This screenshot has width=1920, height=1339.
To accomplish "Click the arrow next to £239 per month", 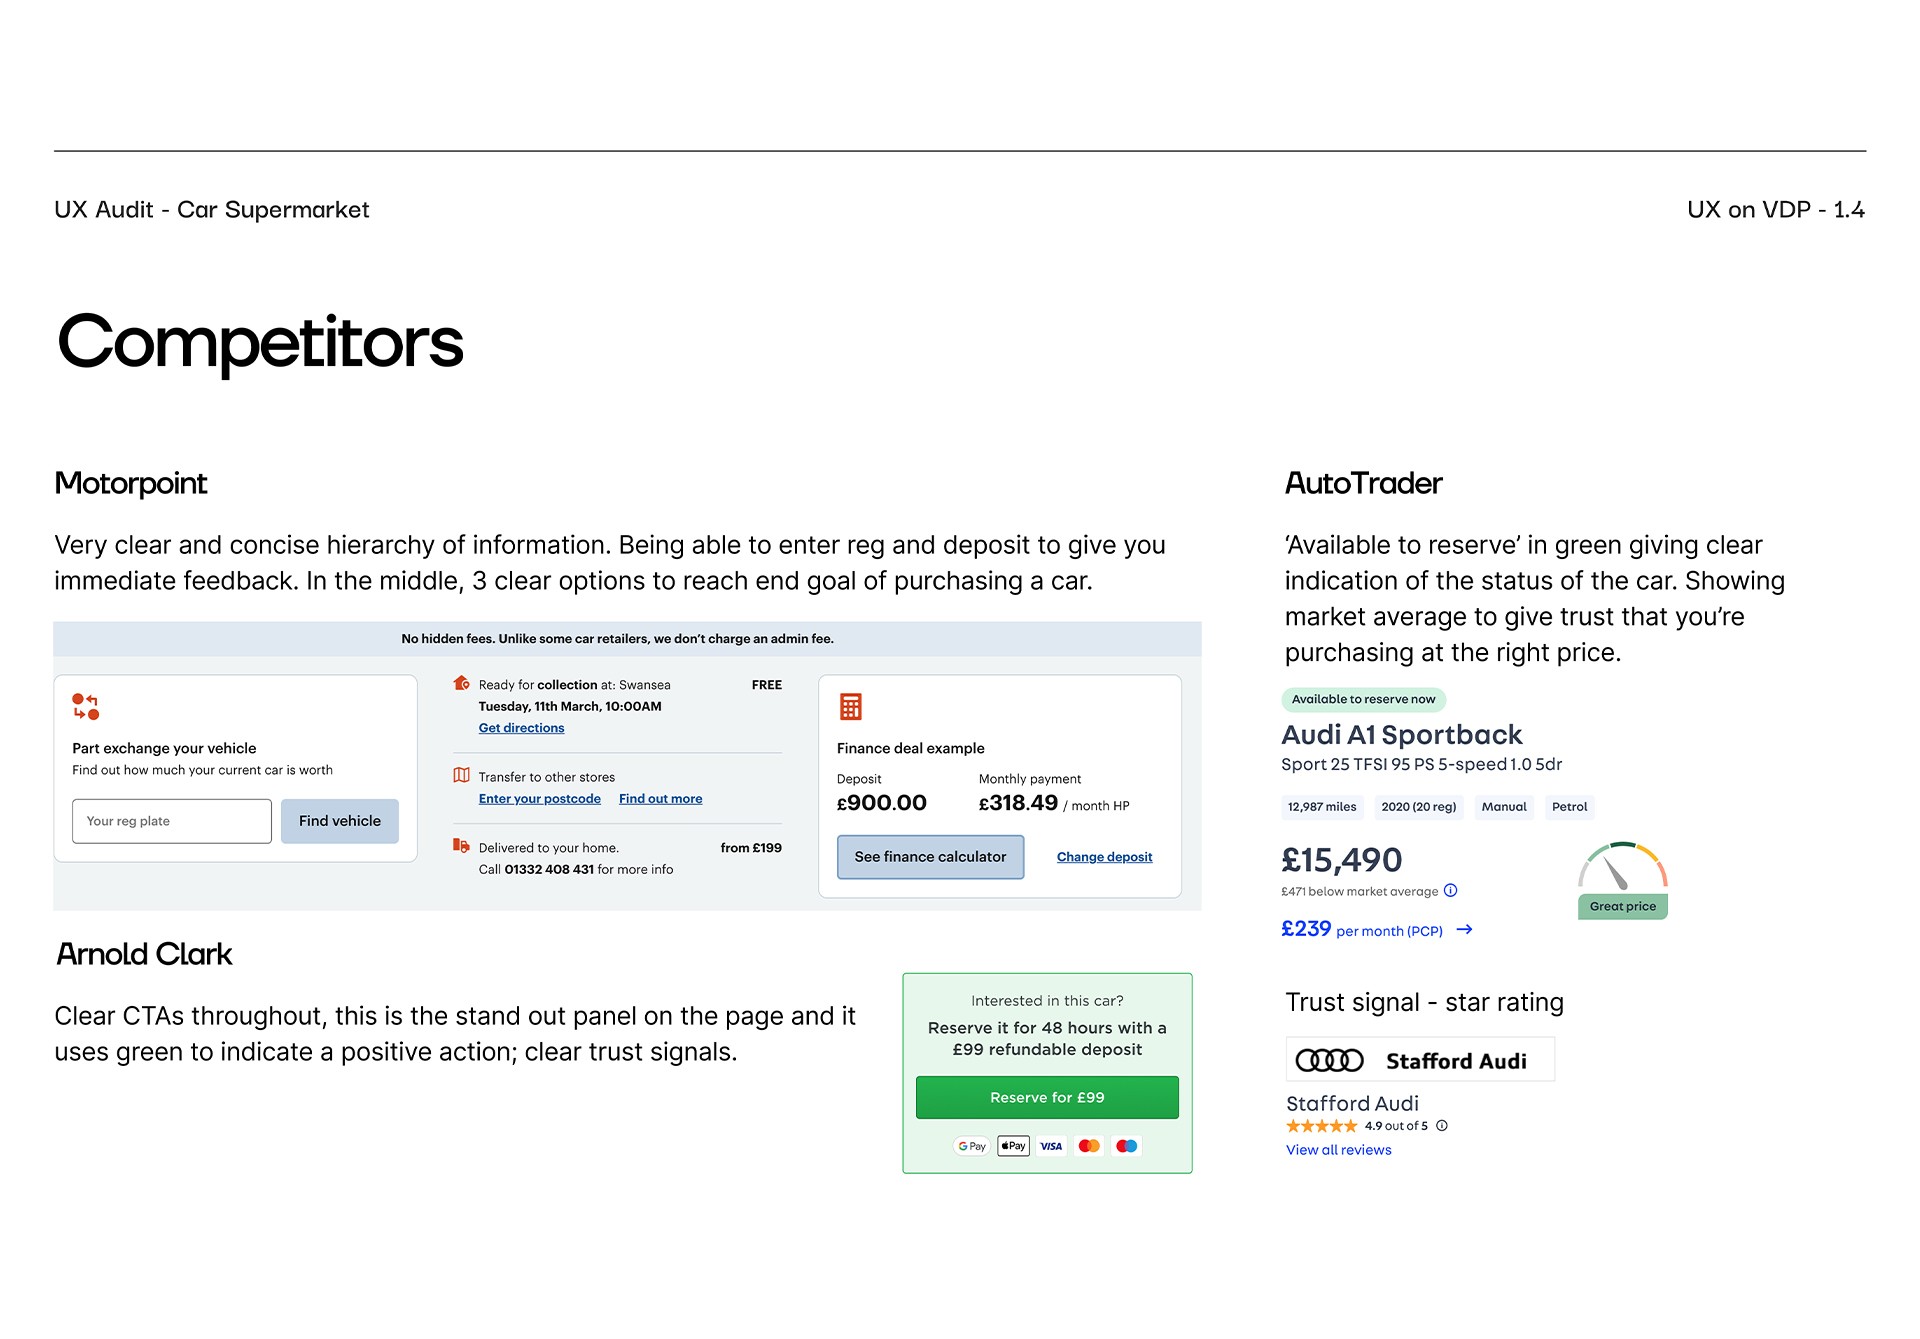I will [1464, 930].
